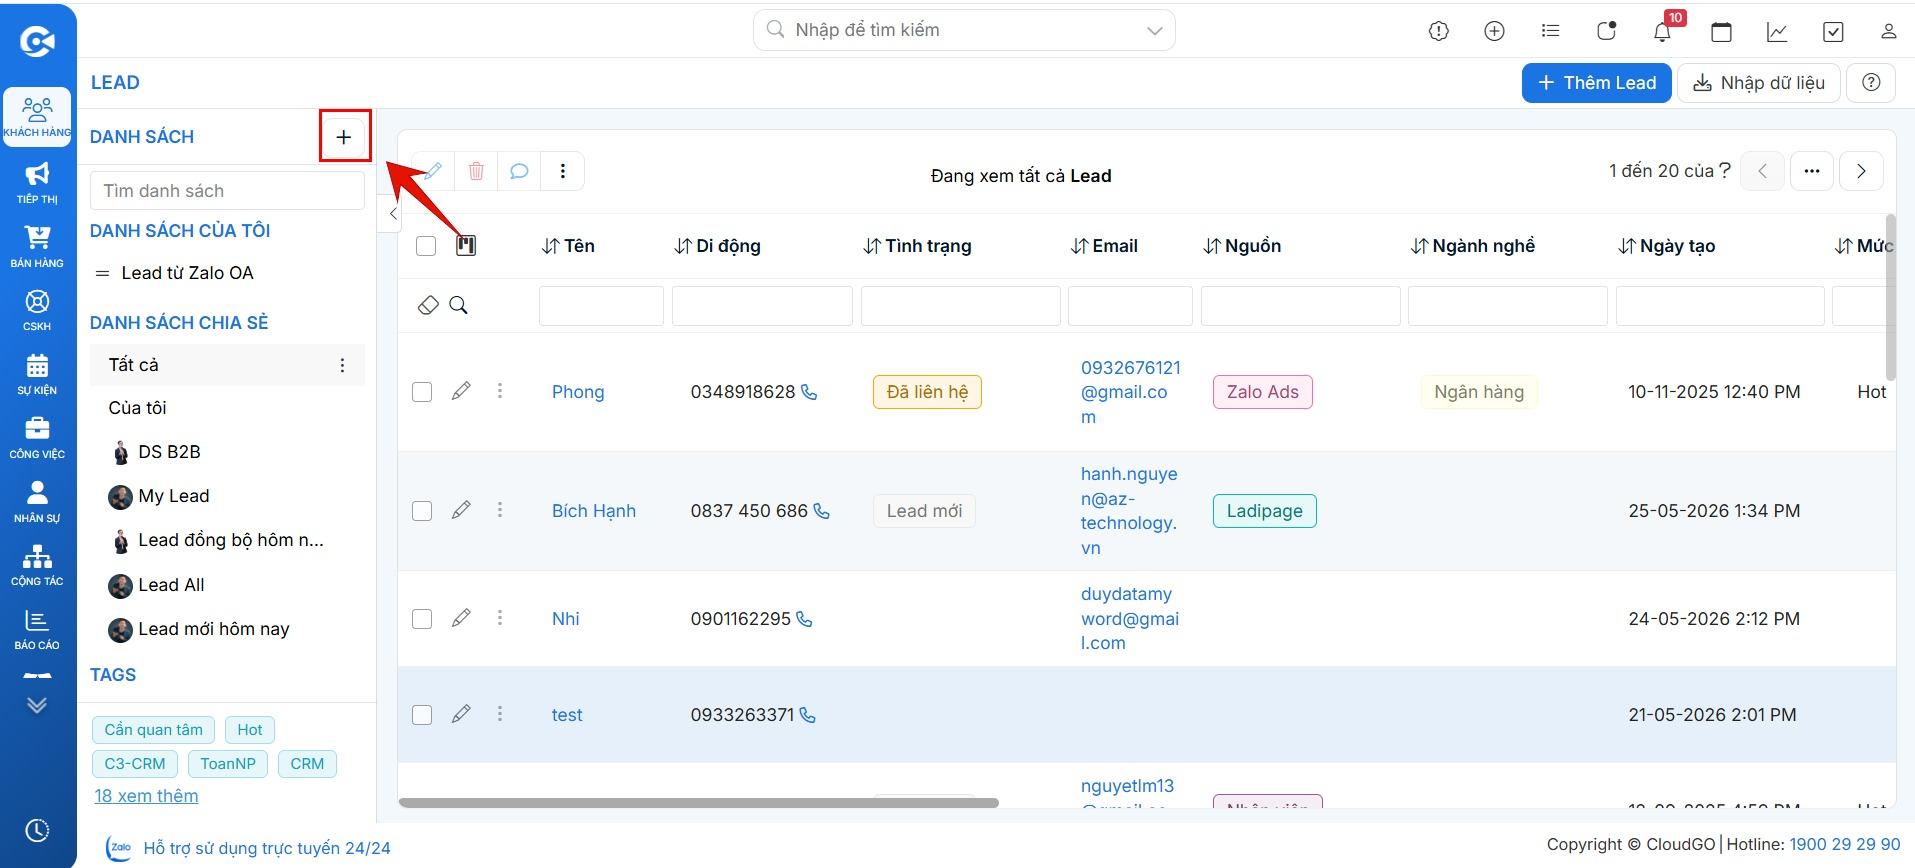Focus the Nhập để tìm kiếm search field
This screenshot has width=1915, height=868.
964,30
